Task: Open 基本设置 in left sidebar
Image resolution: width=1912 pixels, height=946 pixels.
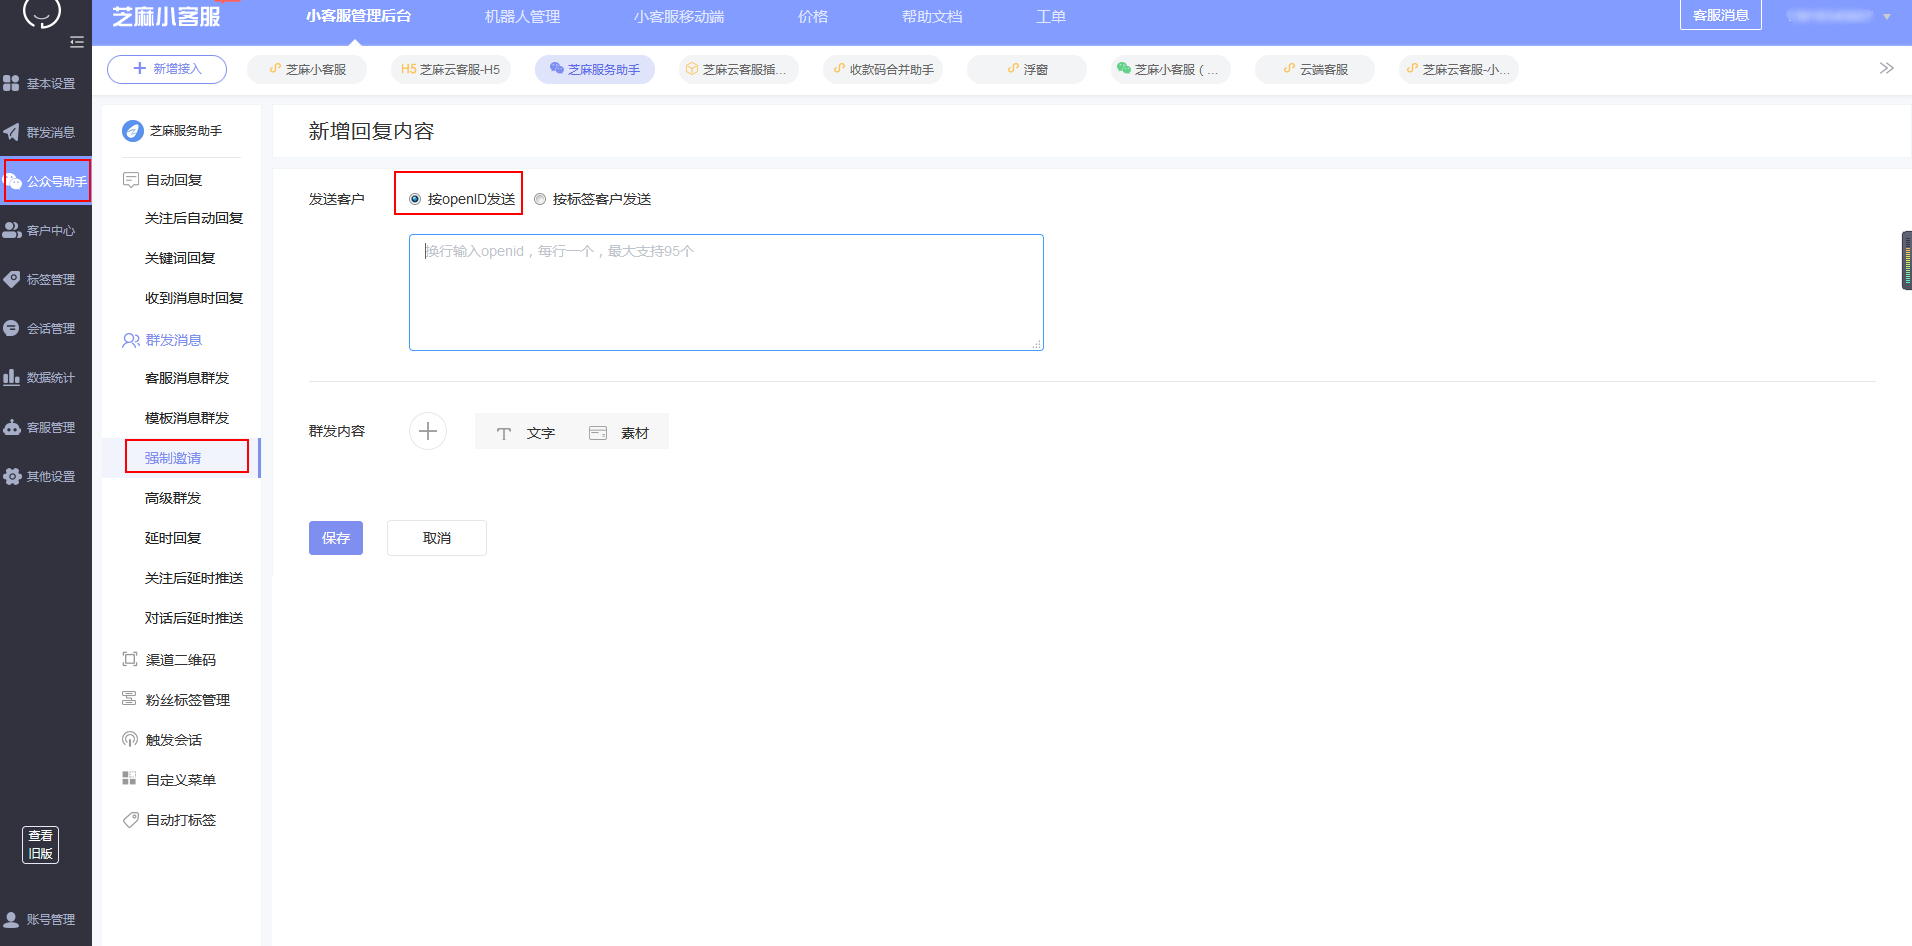Action: [x=46, y=83]
